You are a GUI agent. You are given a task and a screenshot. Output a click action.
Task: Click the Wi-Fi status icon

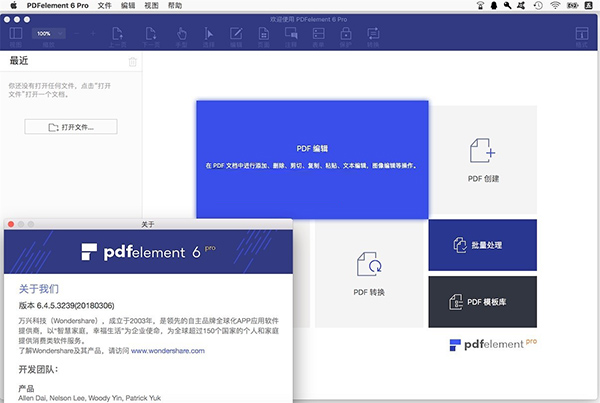(x=555, y=5)
